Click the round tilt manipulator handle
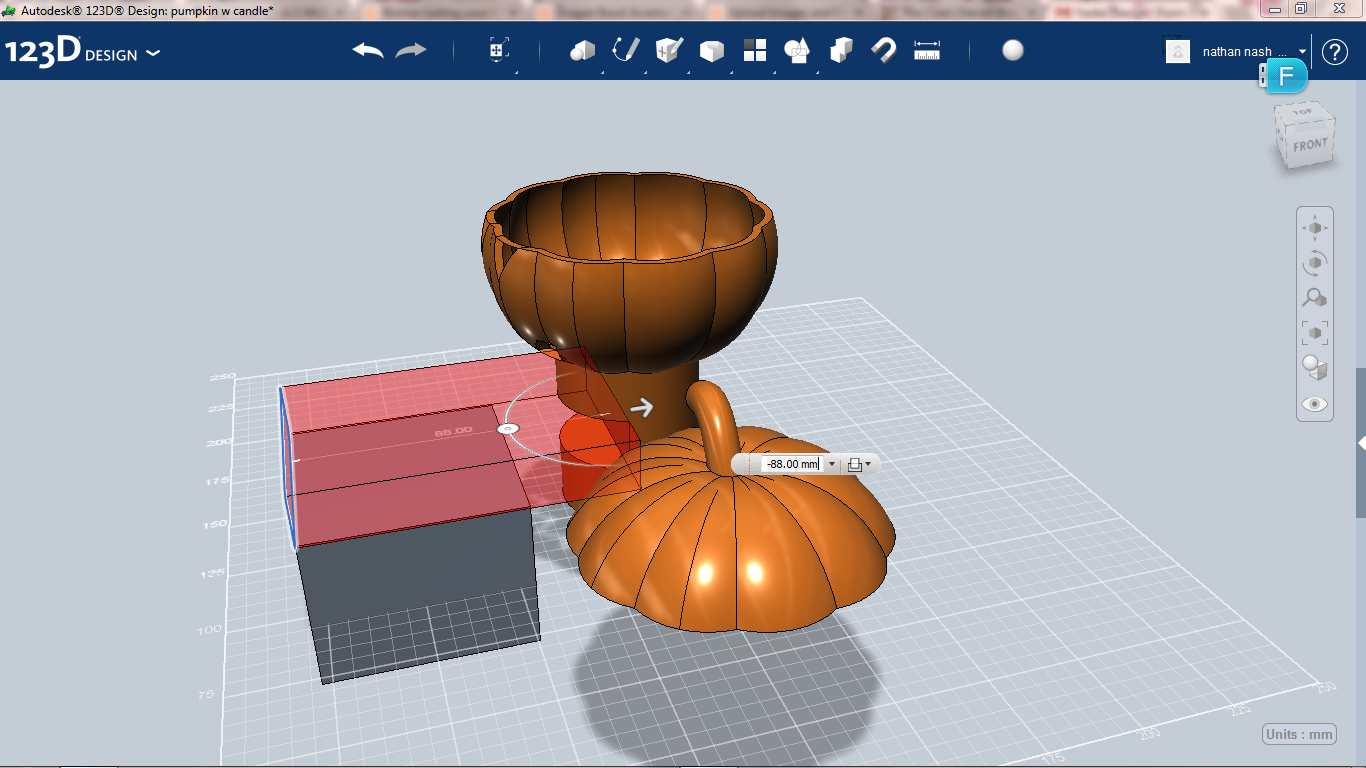The width and height of the screenshot is (1366, 768). click(508, 428)
